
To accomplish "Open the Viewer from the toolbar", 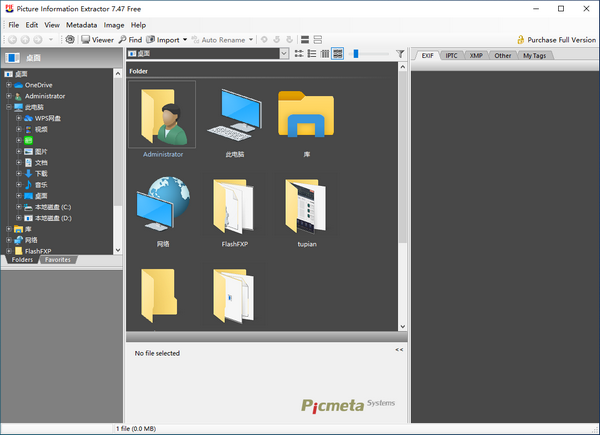I will pyautogui.click(x=97, y=40).
